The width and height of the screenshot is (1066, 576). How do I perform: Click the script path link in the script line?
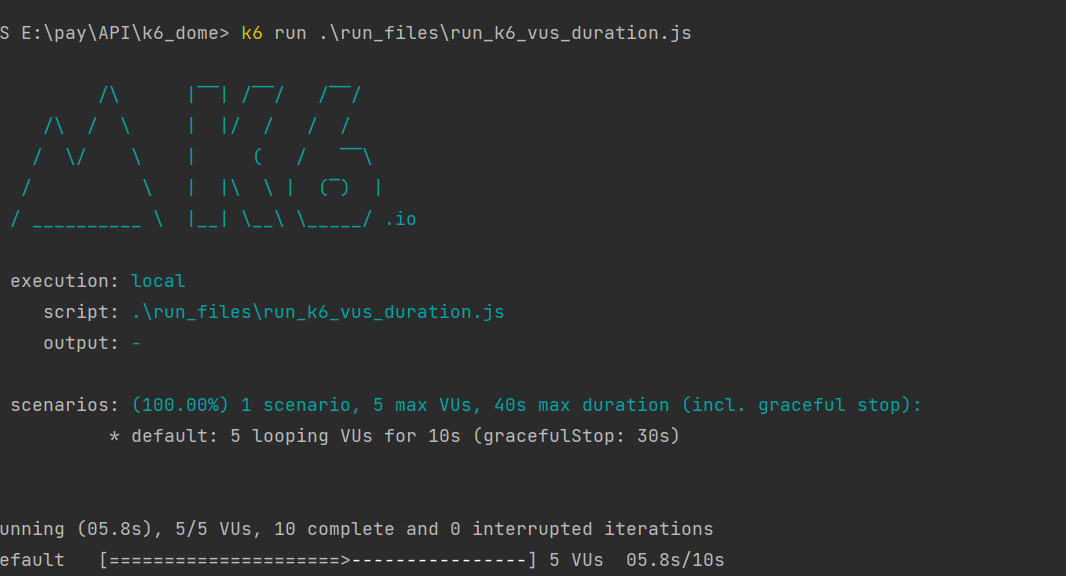click(318, 312)
